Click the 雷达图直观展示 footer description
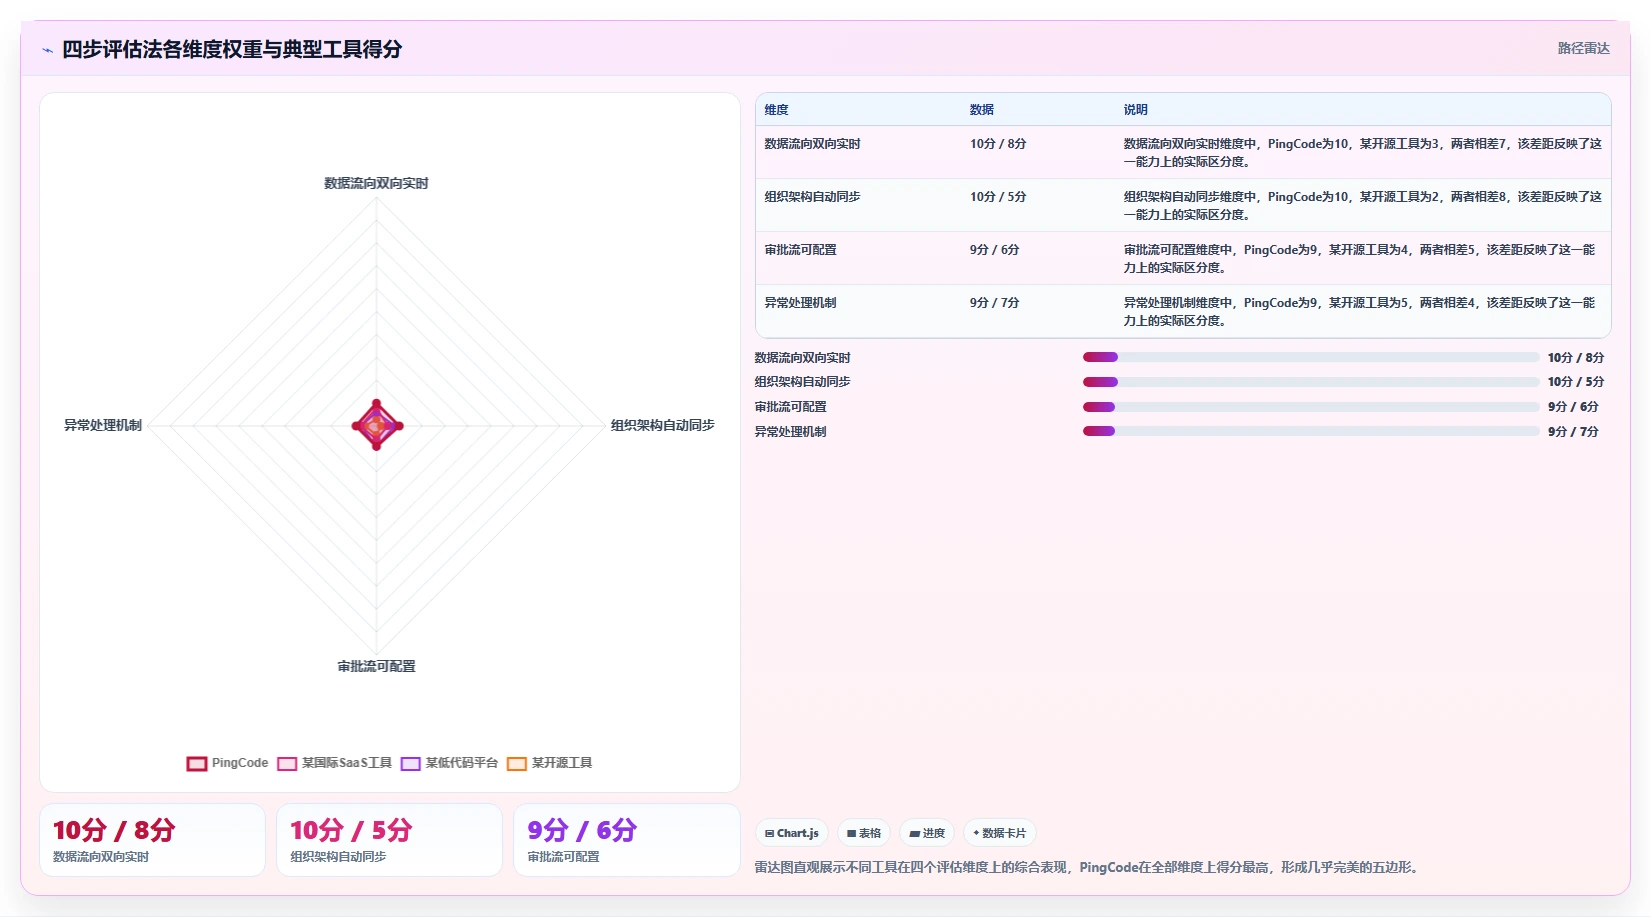The width and height of the screenshot is (1651, 917). (x=1087, y=868)
